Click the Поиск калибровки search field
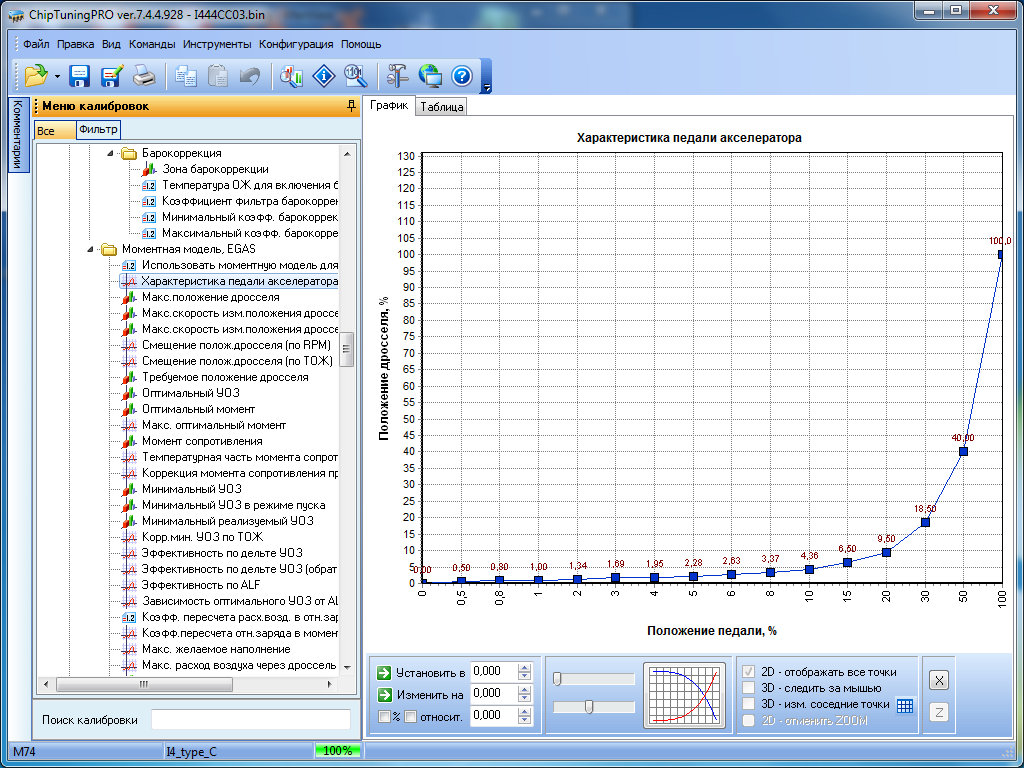The image size is (1024, 768). 250,720
